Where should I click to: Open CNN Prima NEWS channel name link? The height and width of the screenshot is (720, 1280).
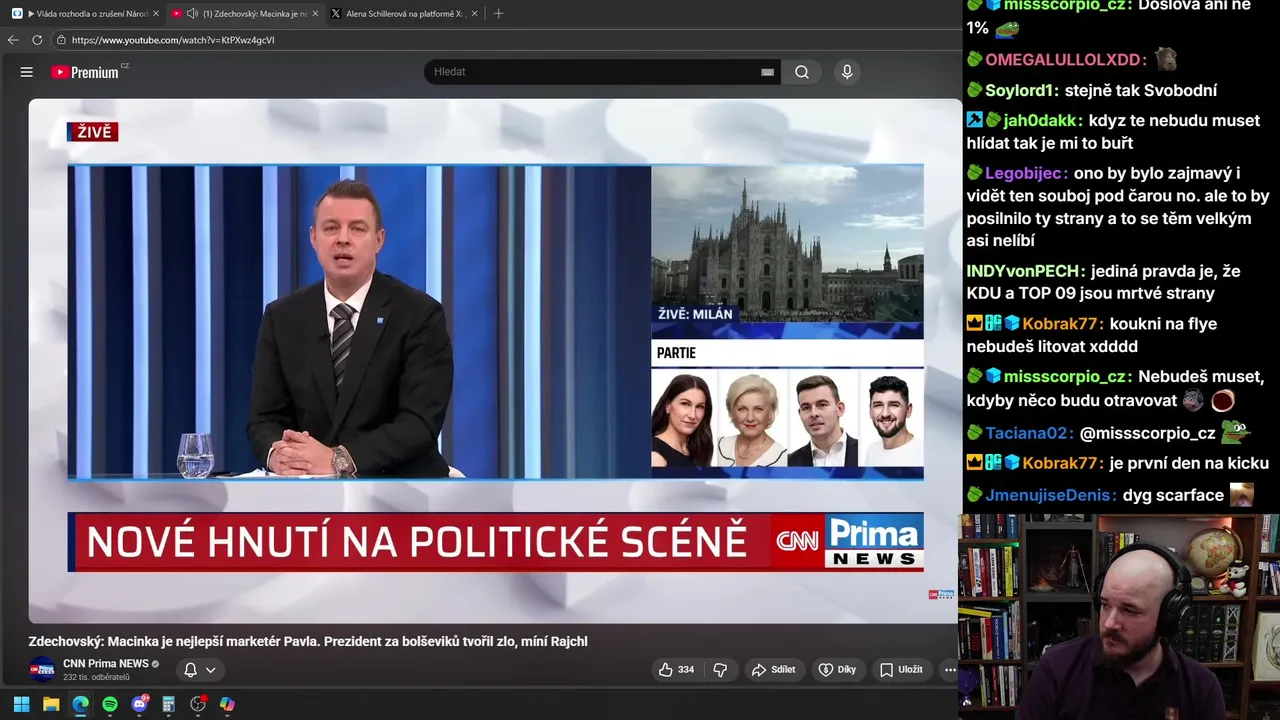point(105,663)
